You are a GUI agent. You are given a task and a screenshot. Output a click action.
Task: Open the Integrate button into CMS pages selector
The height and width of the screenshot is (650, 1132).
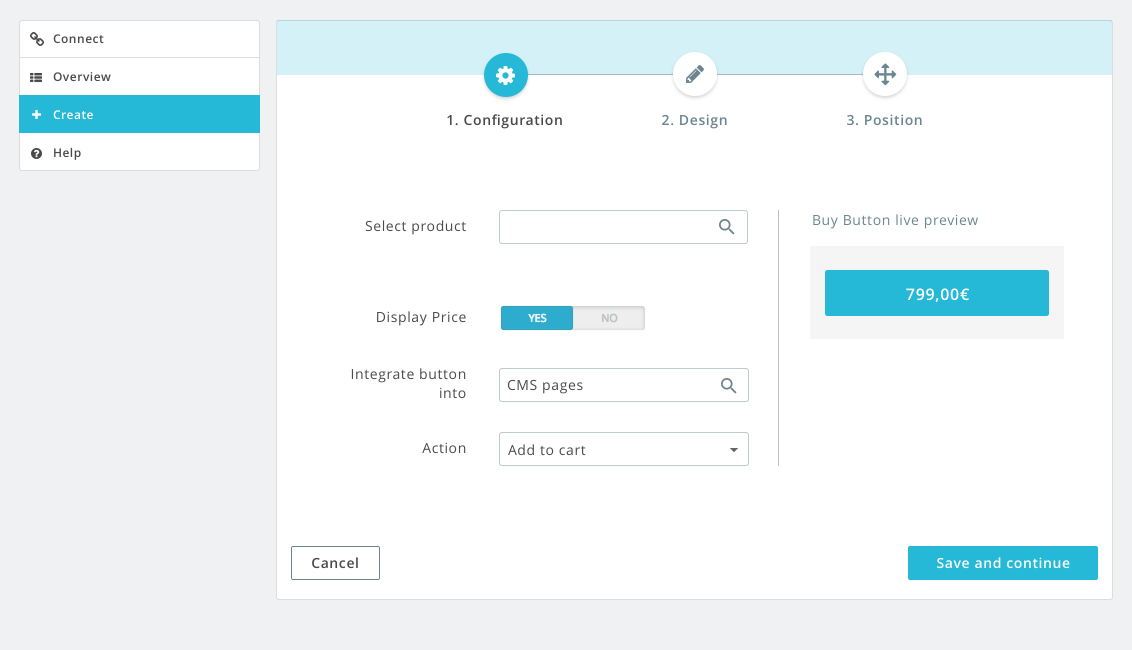pyautogui.click(x=608, y=385)
